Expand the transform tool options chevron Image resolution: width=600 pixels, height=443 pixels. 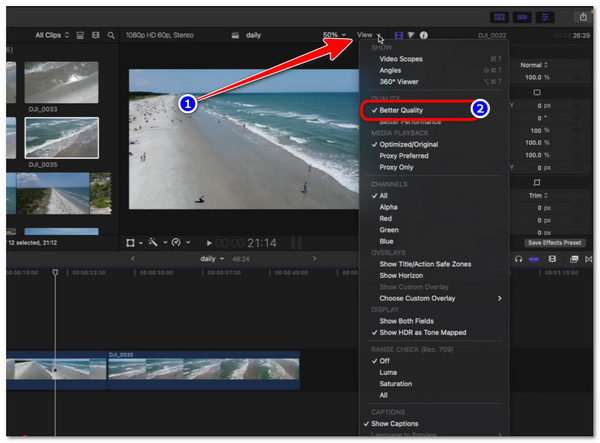(141, 243)
